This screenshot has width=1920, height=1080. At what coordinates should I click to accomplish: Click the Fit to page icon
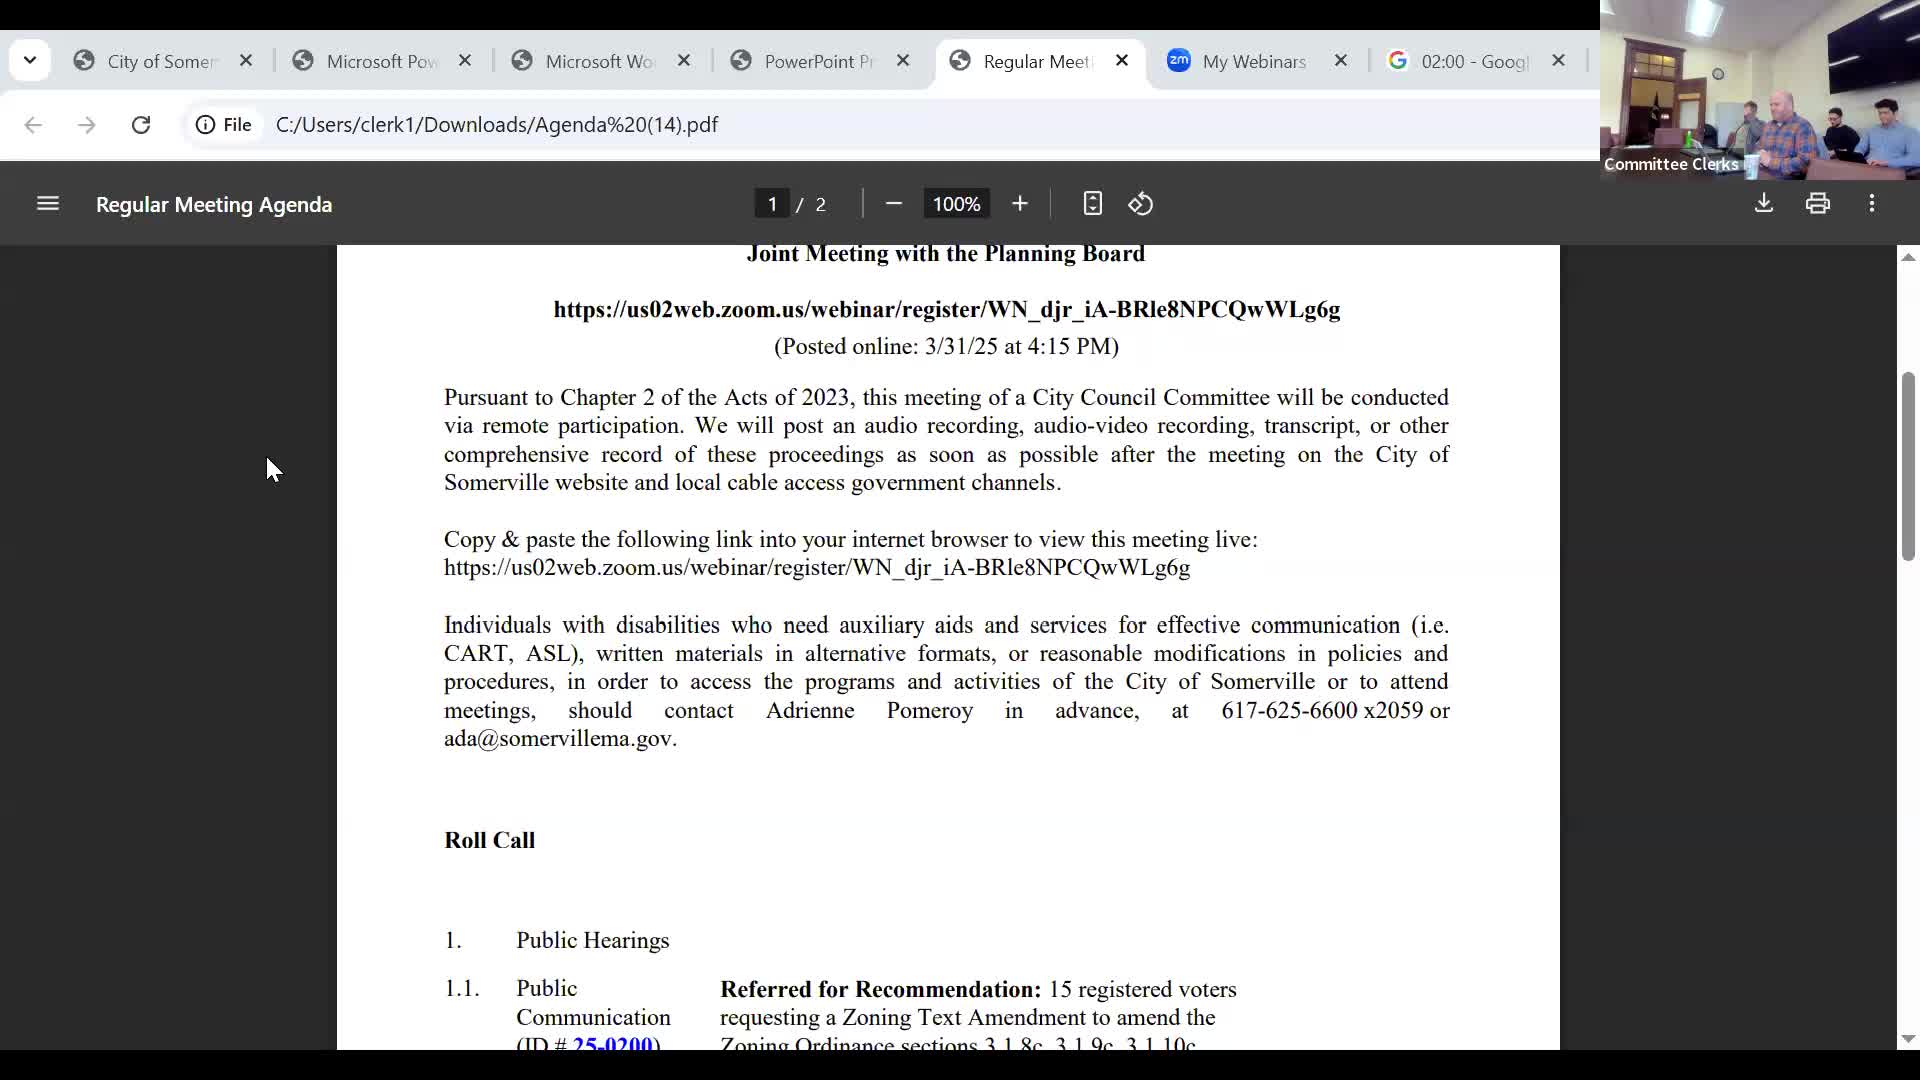pos(1092,204)
